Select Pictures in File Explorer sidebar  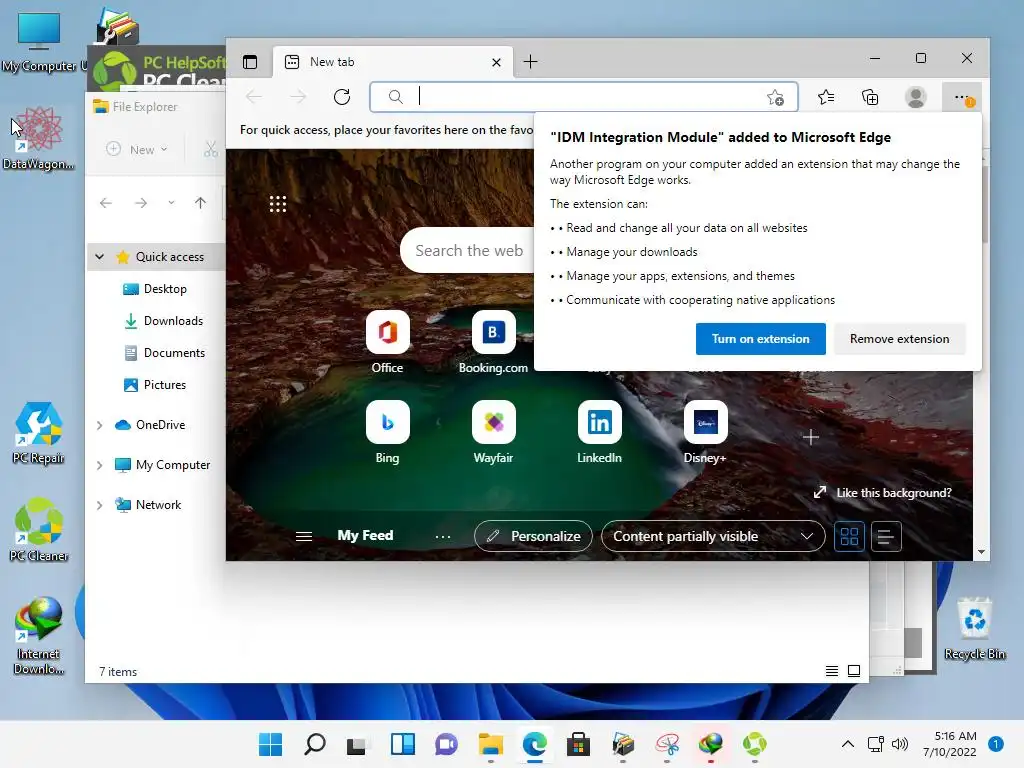coord(155,385)
